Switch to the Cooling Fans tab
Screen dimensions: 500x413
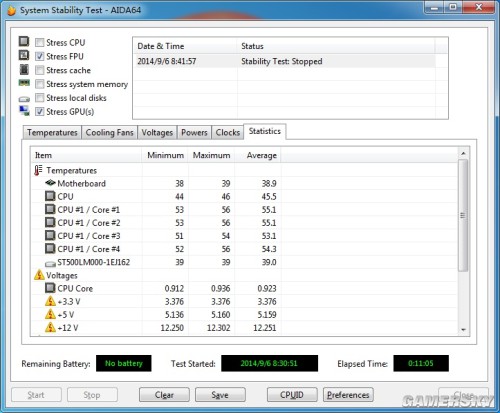point(109,132)
